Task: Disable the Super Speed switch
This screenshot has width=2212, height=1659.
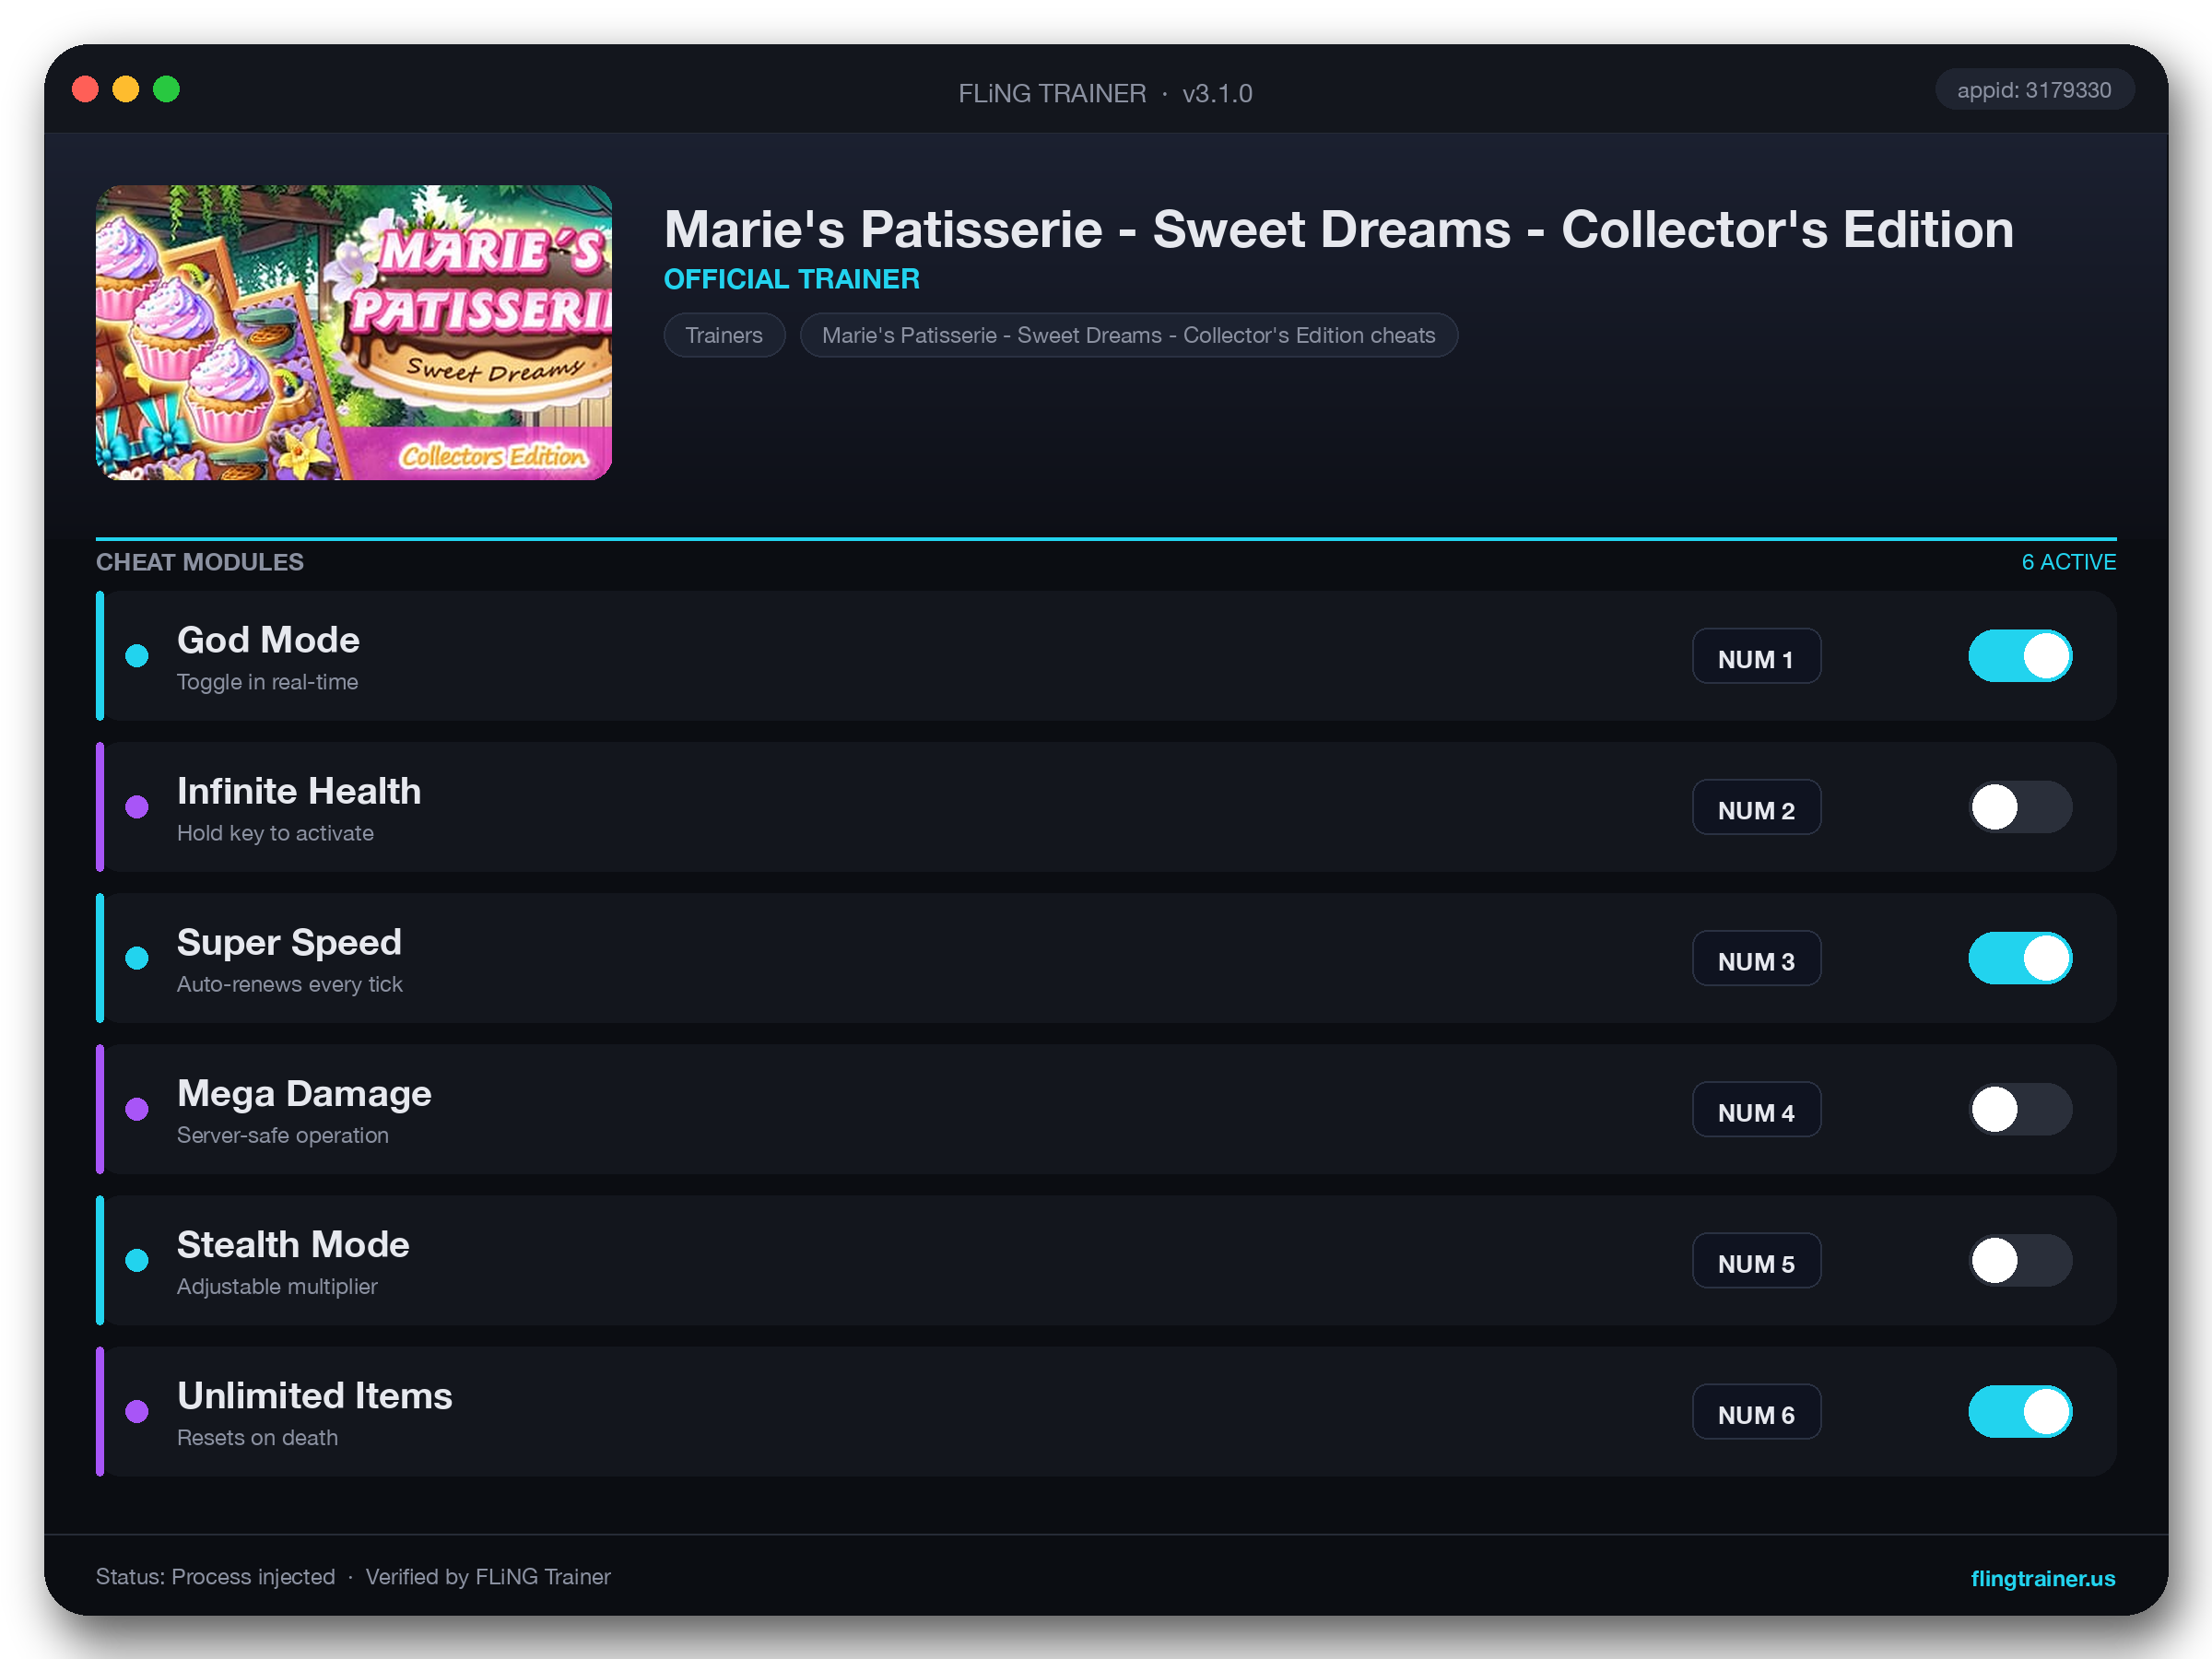Action: pyautogui.click(x=2019, y=958)
